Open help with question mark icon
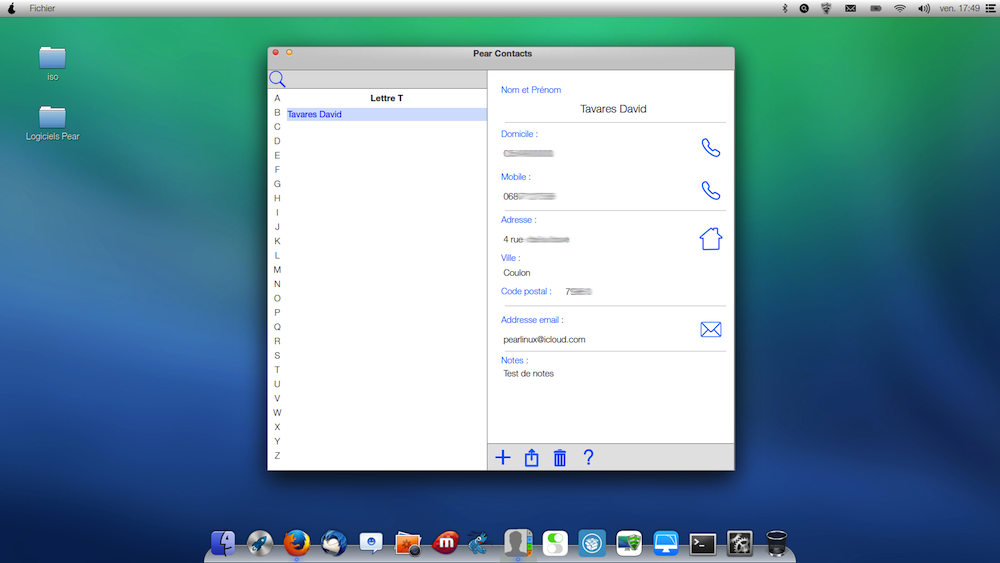1000x563 pixels. click(588, 457)
